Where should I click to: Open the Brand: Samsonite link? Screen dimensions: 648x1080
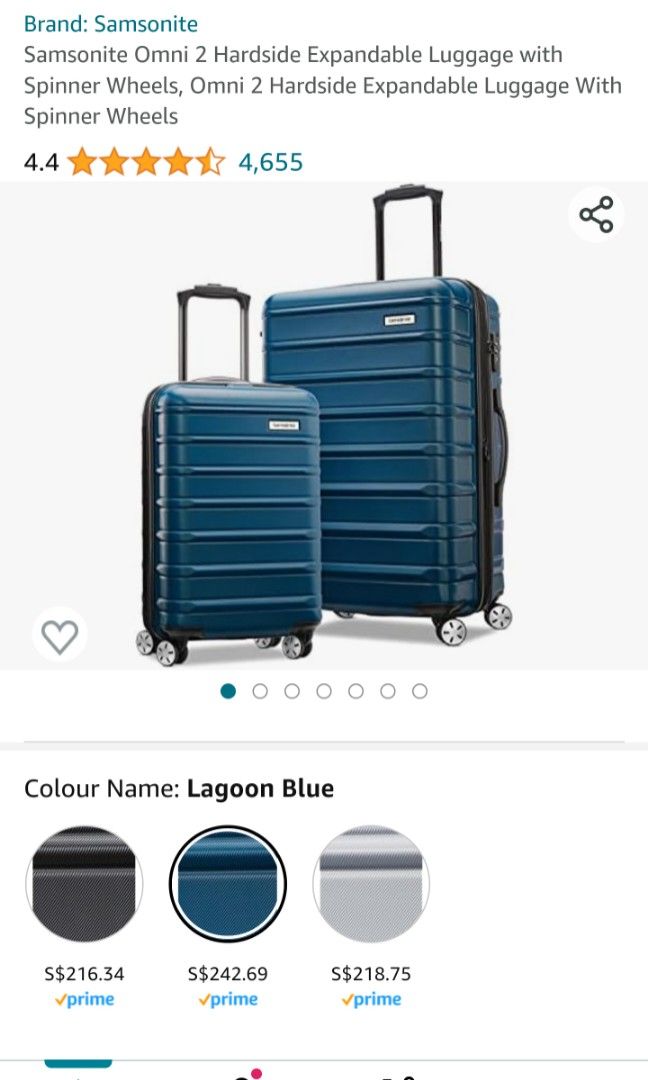(111, 24)
